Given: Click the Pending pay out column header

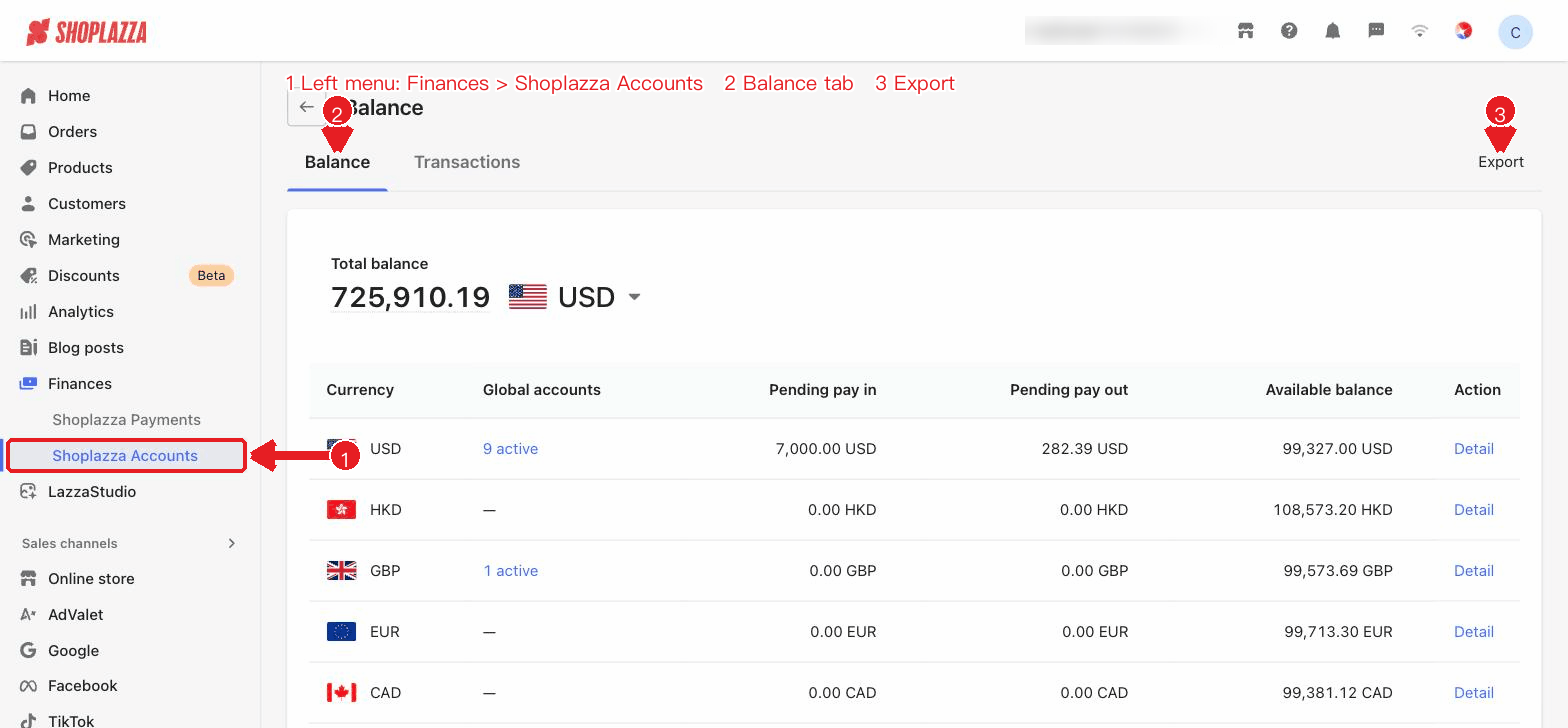Looking at the screenshot, I should point(1069,390).
